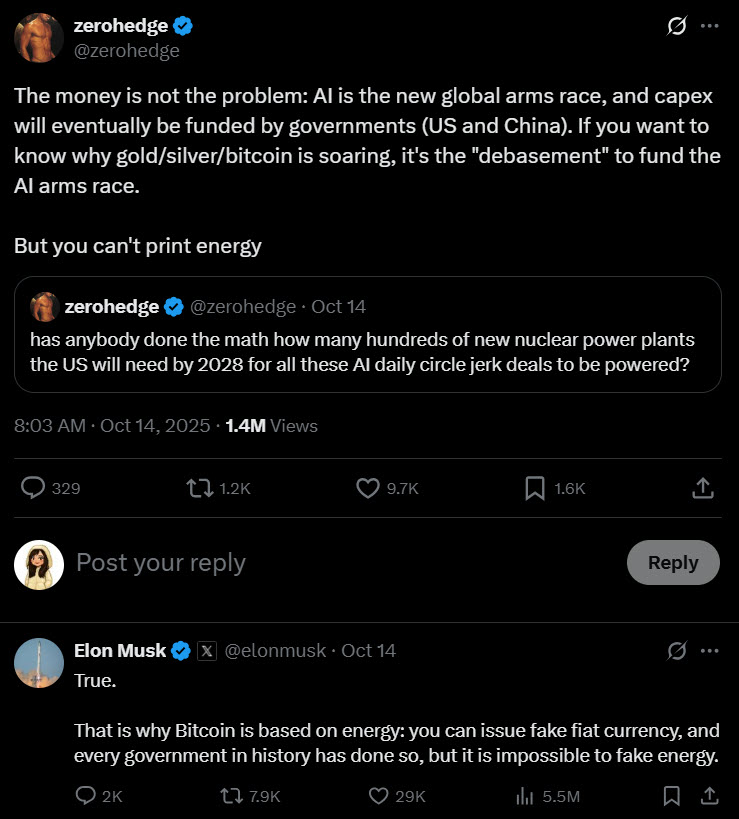Focus the Post your reply field
Screen dimensions: 739x819
point(250,562)
